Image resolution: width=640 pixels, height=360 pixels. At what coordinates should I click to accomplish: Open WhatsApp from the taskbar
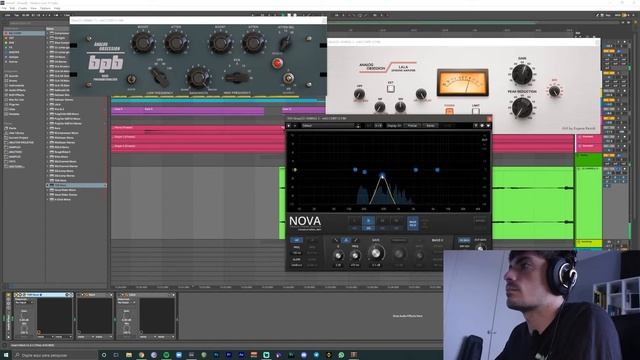pos(341,355)
